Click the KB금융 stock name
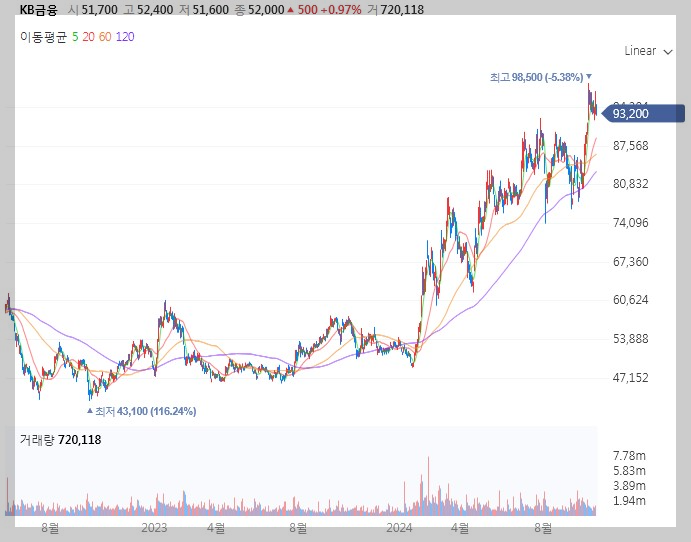 39,9
